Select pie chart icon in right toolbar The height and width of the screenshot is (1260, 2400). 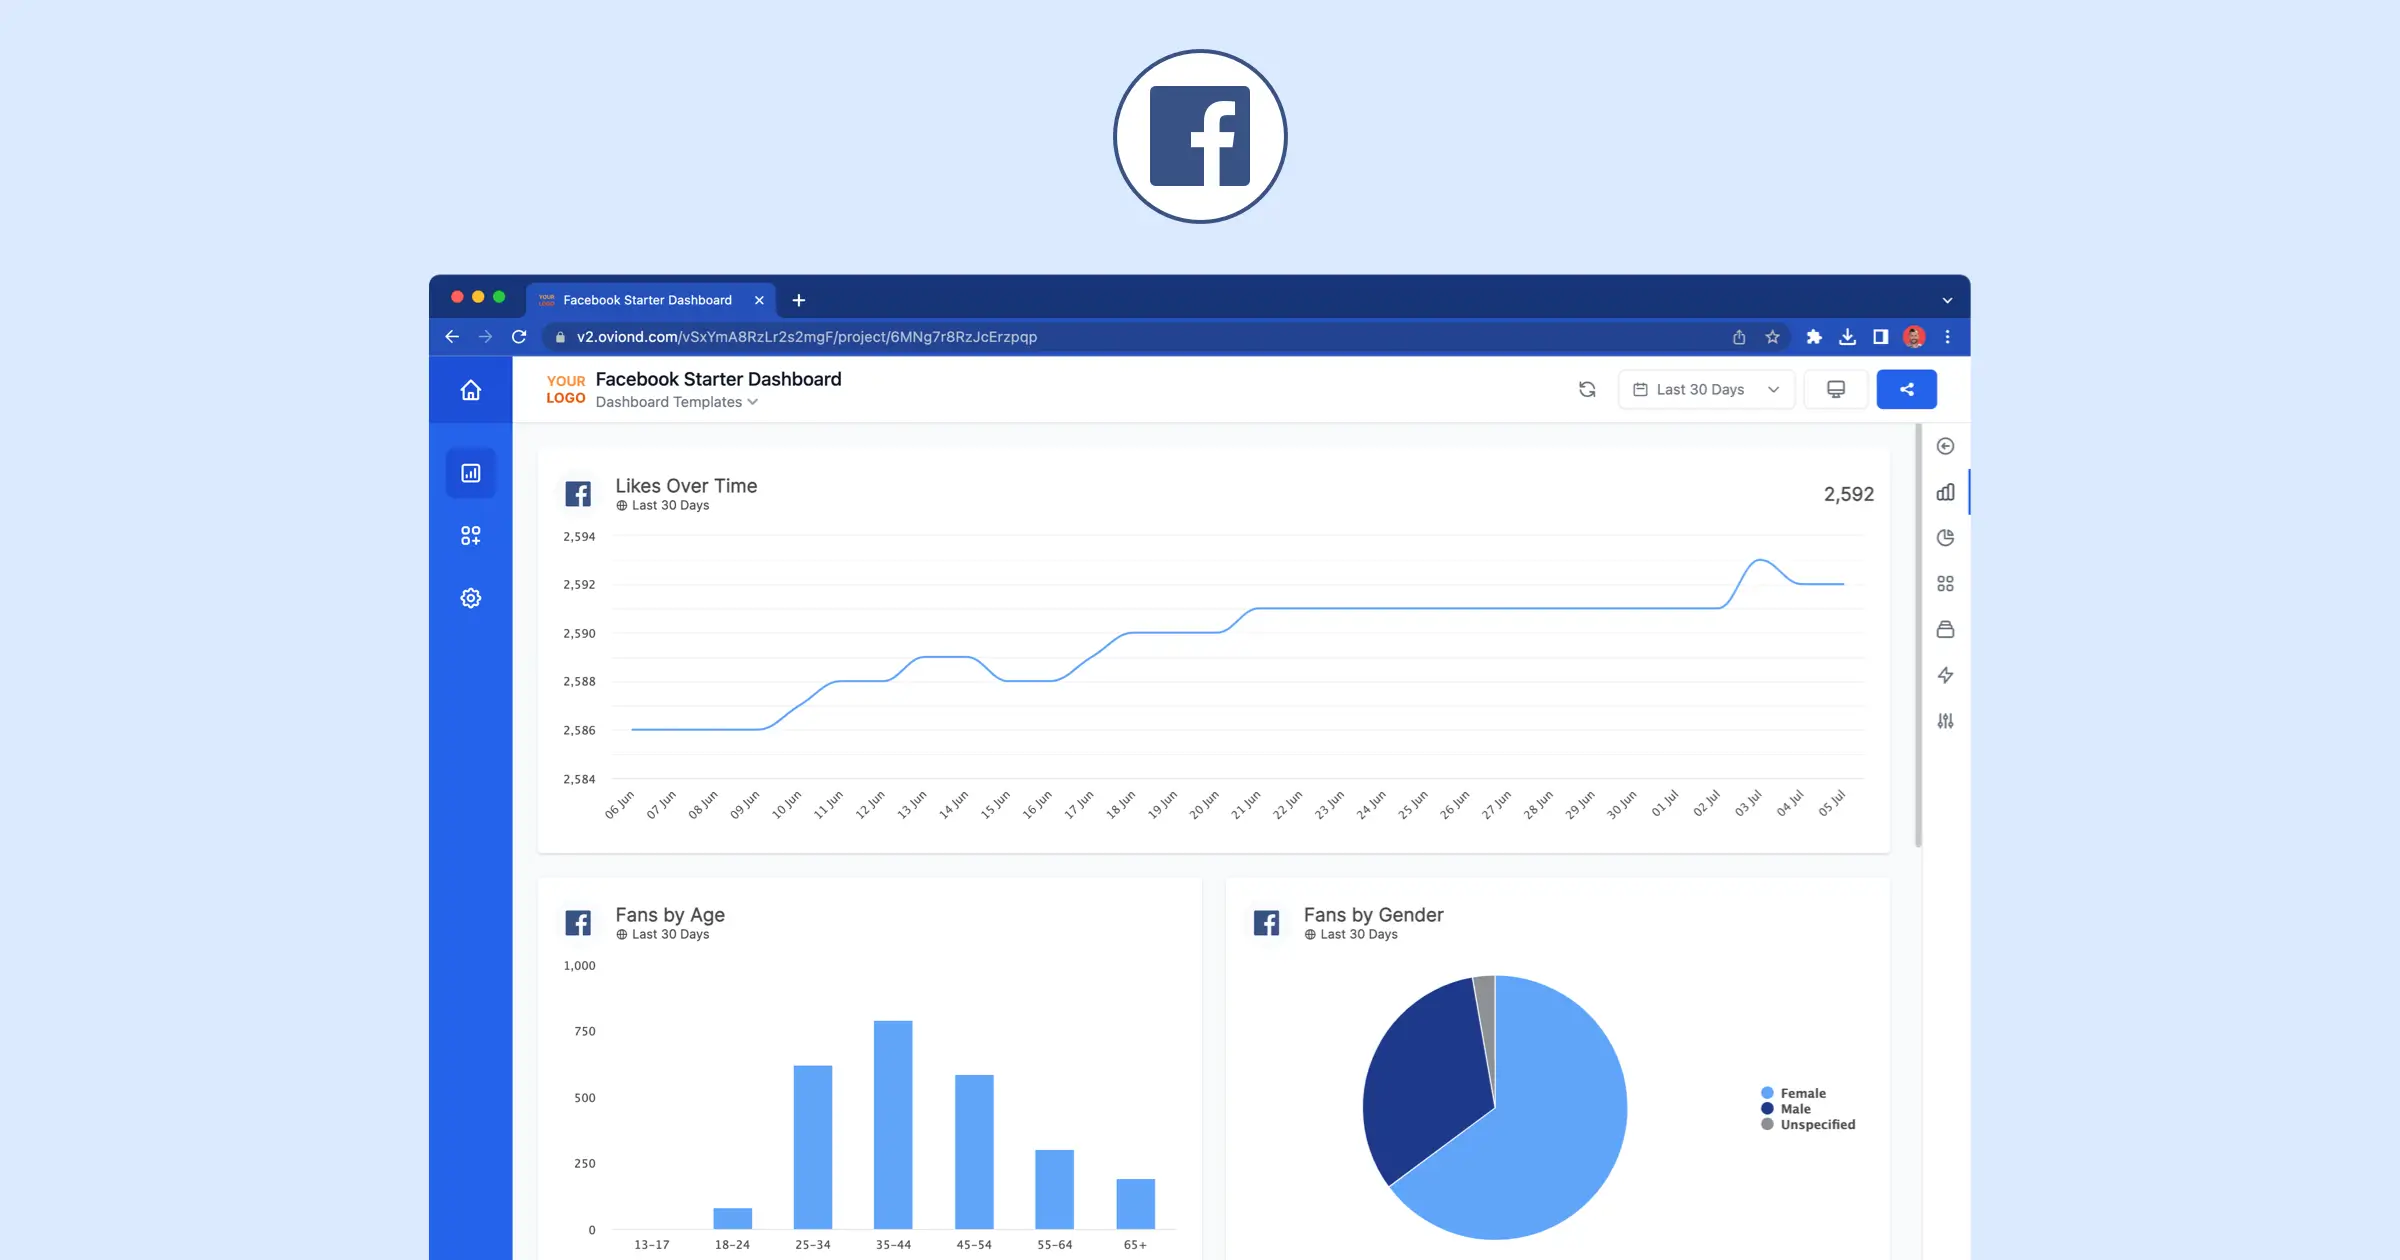(x=1945, y=538)
